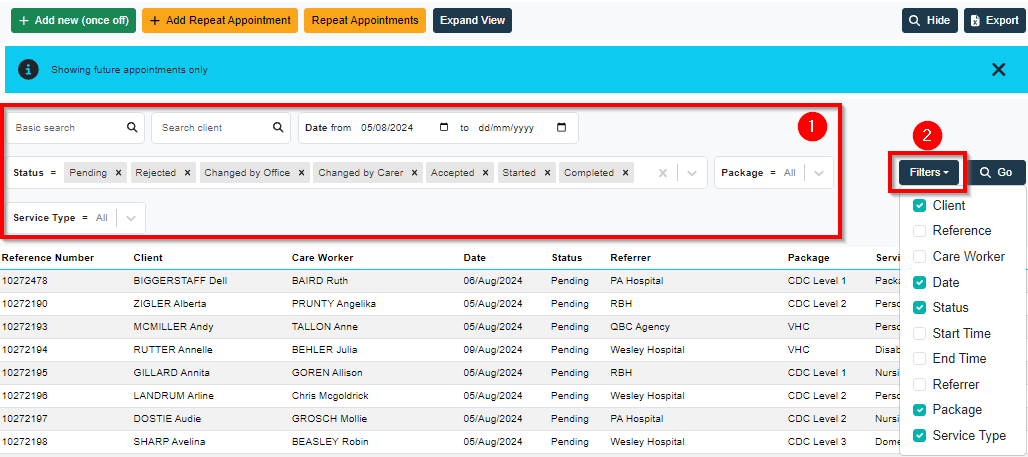Screen dimensions: 1028x457
Task: Click care worker PRUNTY Angelika
Action: (x=334, y=304)
